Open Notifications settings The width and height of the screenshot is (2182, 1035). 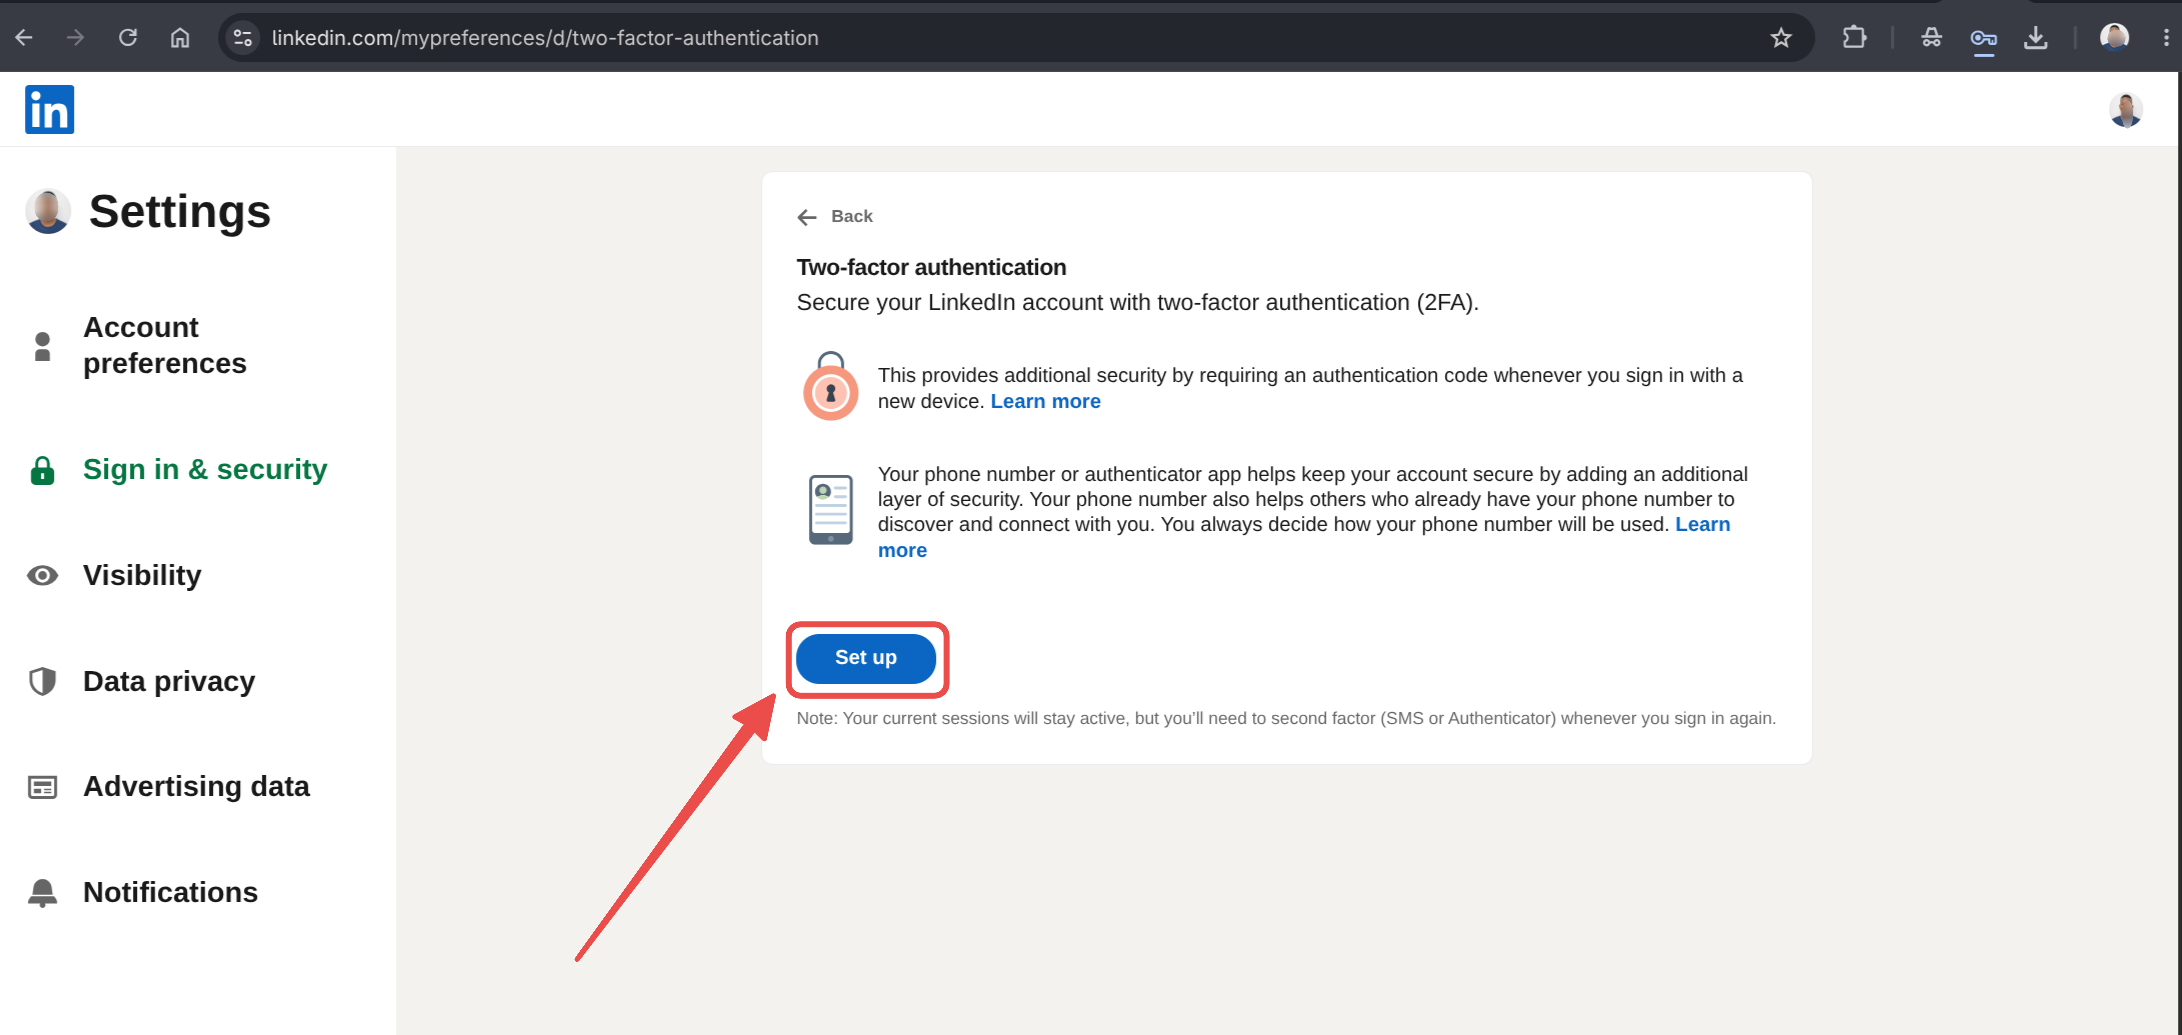point(170,892)
